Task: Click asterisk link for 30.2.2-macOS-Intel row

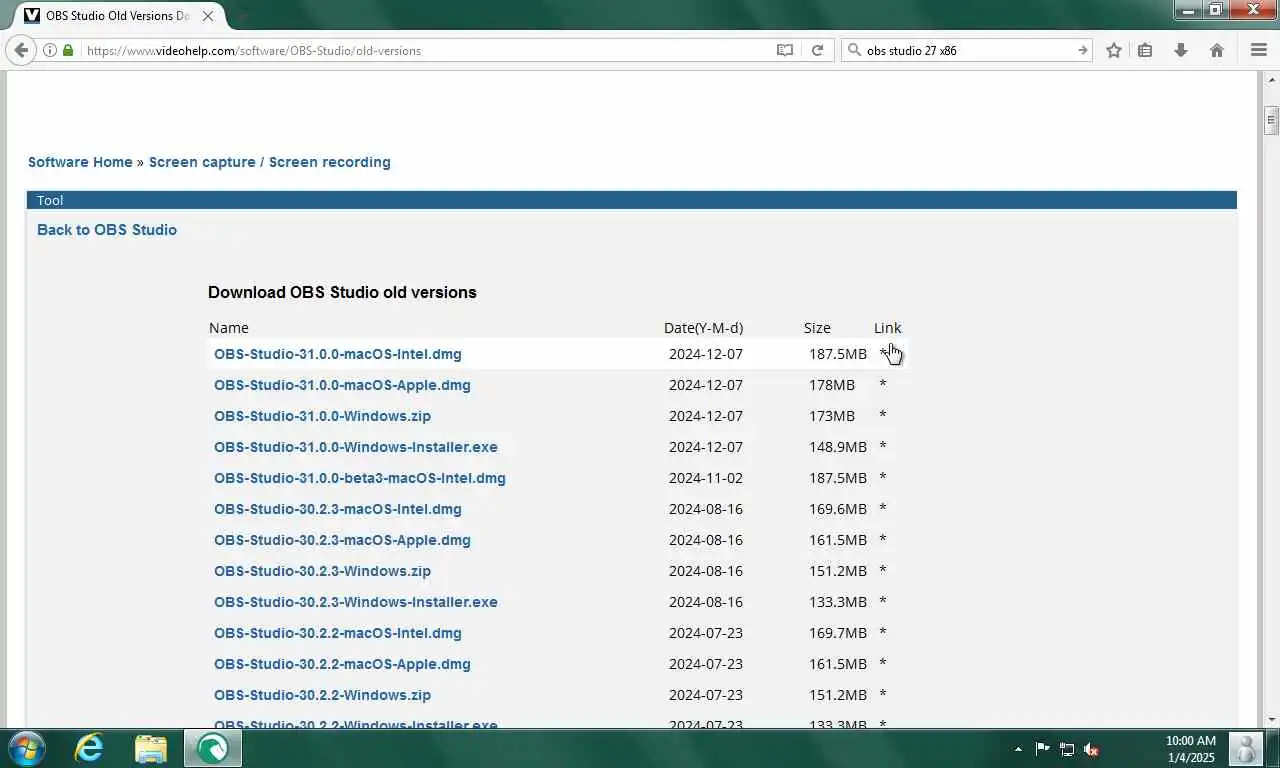Action: coord(883,634)
